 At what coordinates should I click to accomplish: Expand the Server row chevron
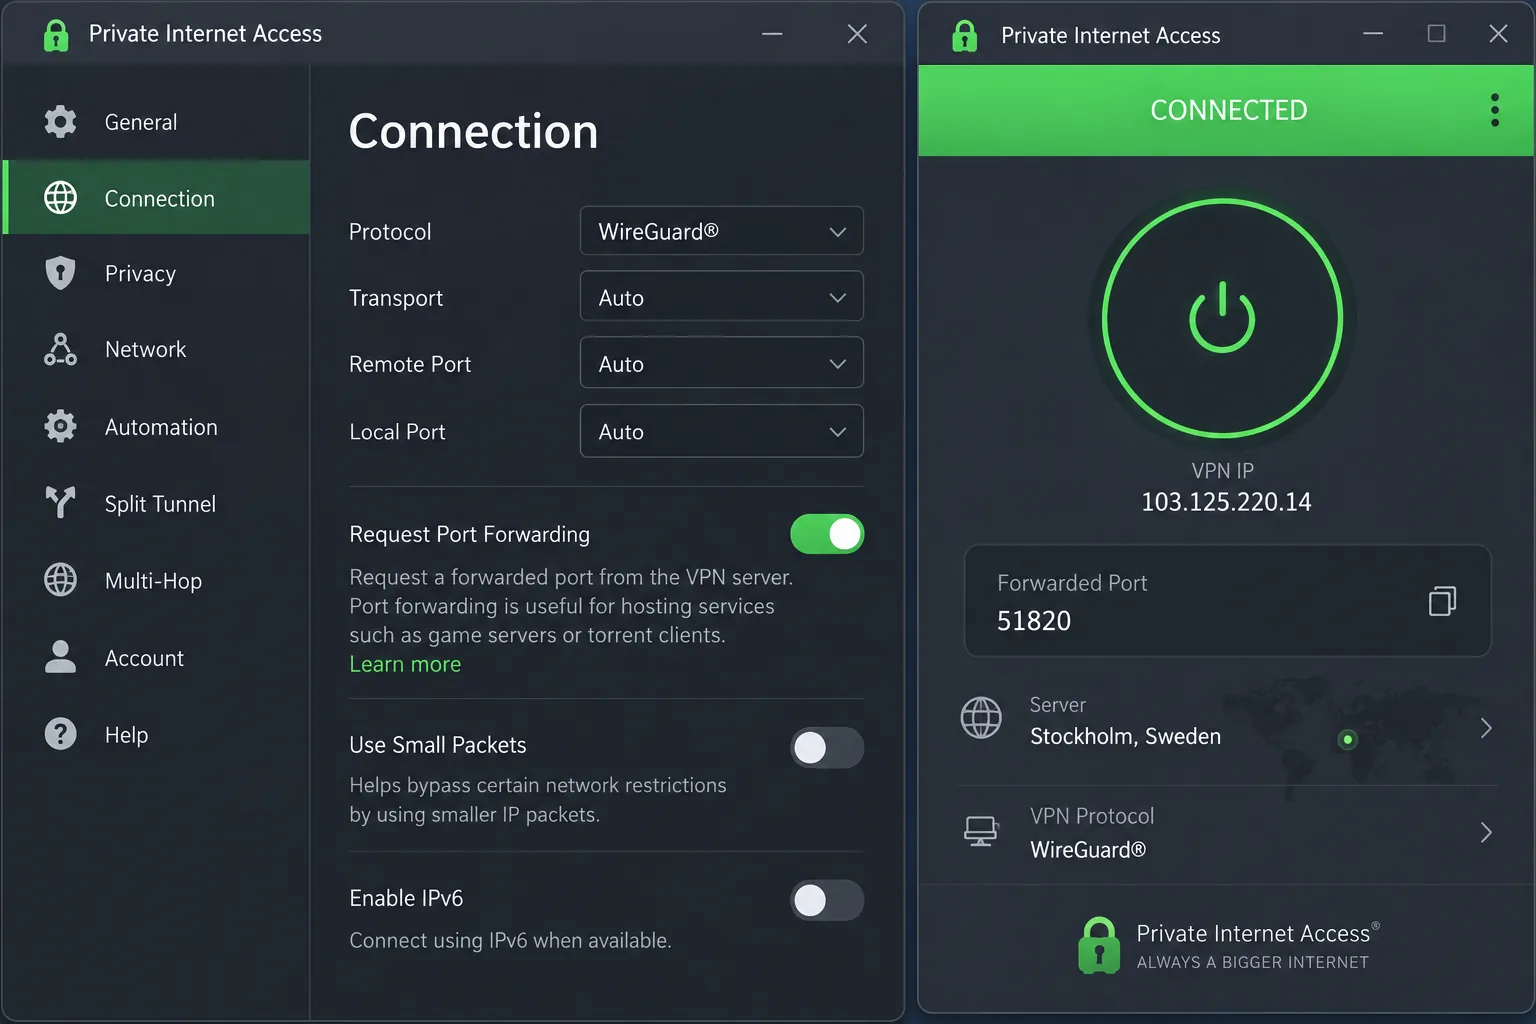pyautogui.click(x=1486, y=728)
